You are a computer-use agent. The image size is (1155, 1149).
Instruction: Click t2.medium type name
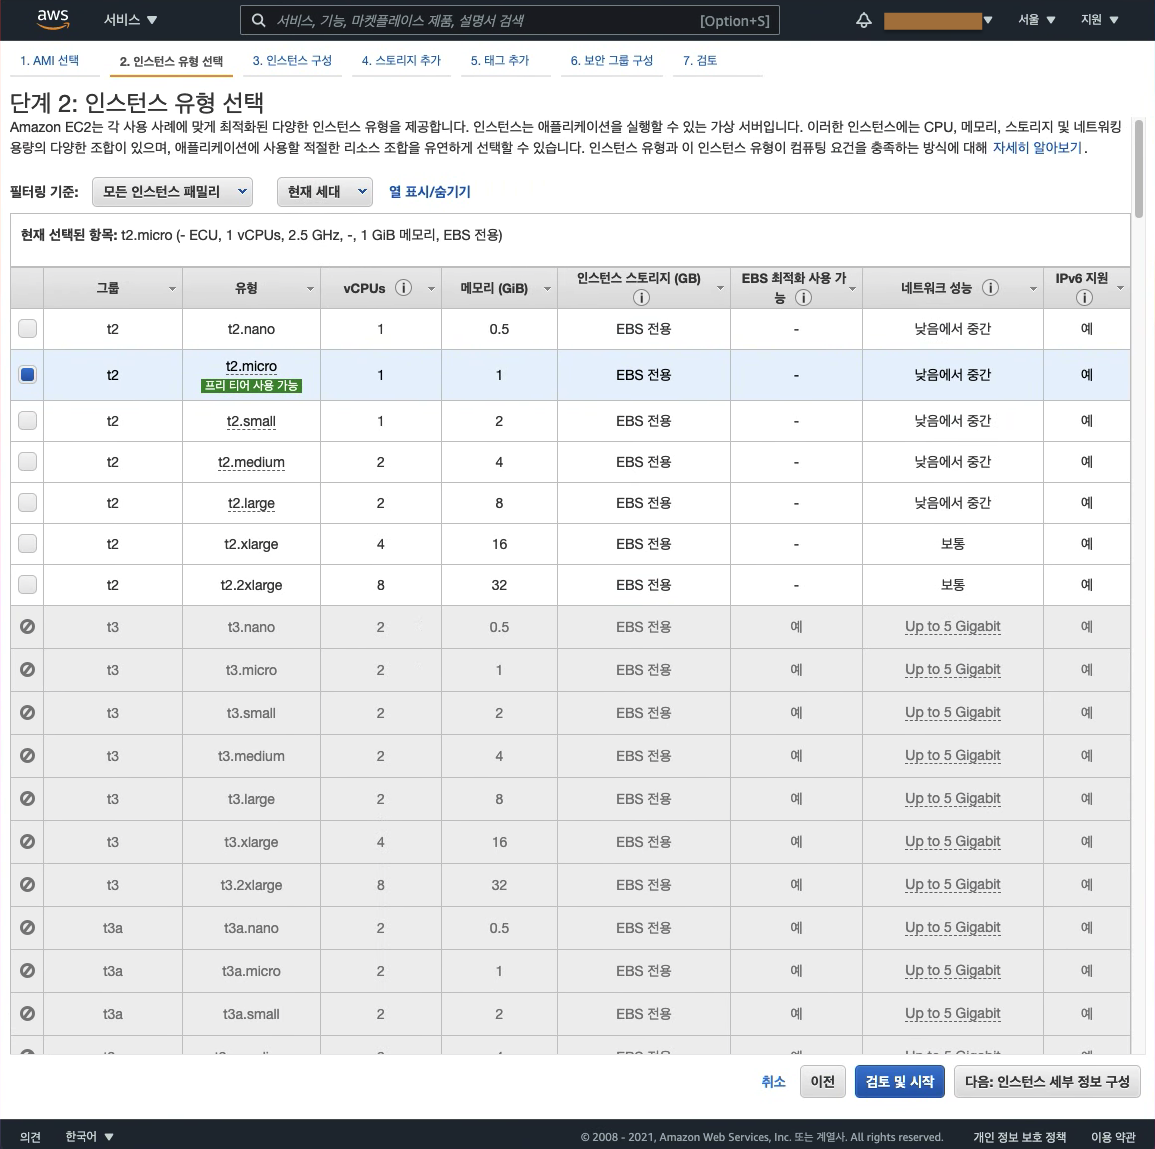coord(251,462)
